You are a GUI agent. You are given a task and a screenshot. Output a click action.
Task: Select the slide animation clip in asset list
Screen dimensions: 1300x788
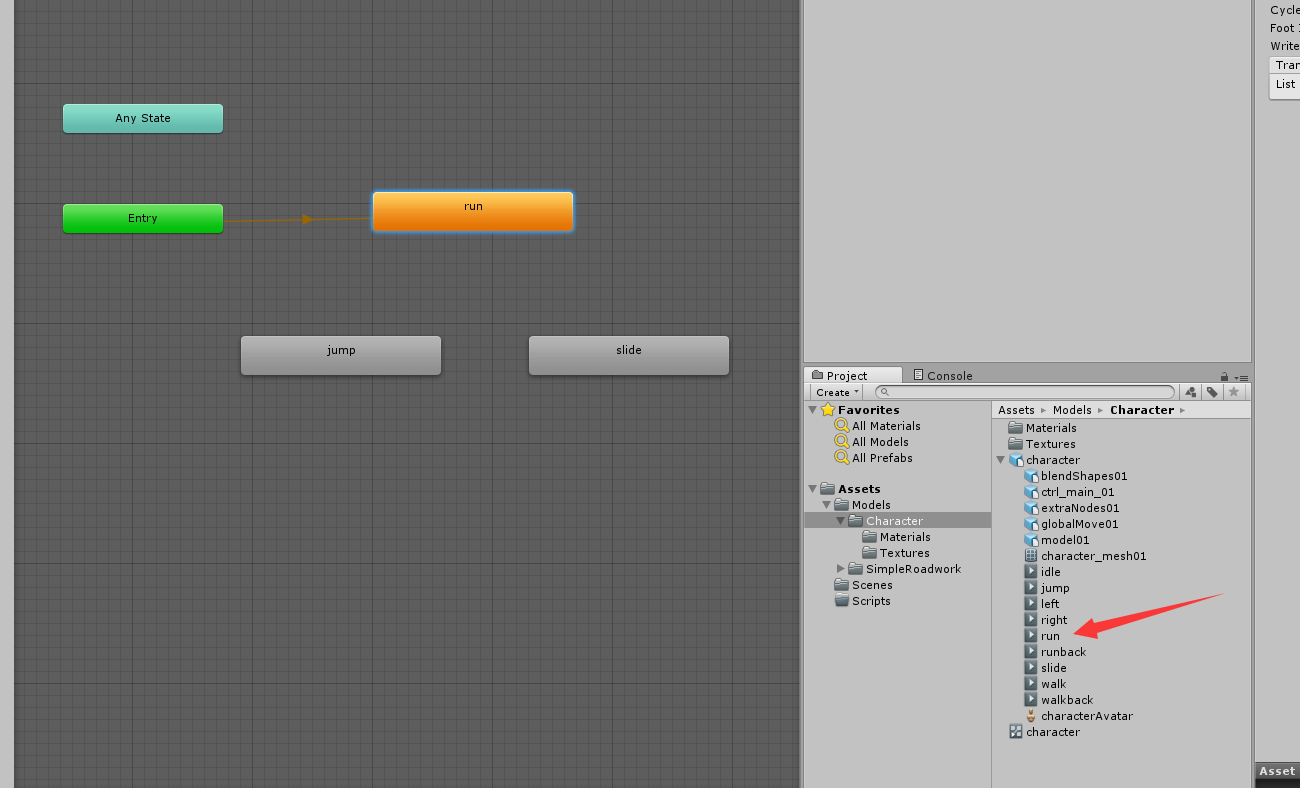[1046, 668]
